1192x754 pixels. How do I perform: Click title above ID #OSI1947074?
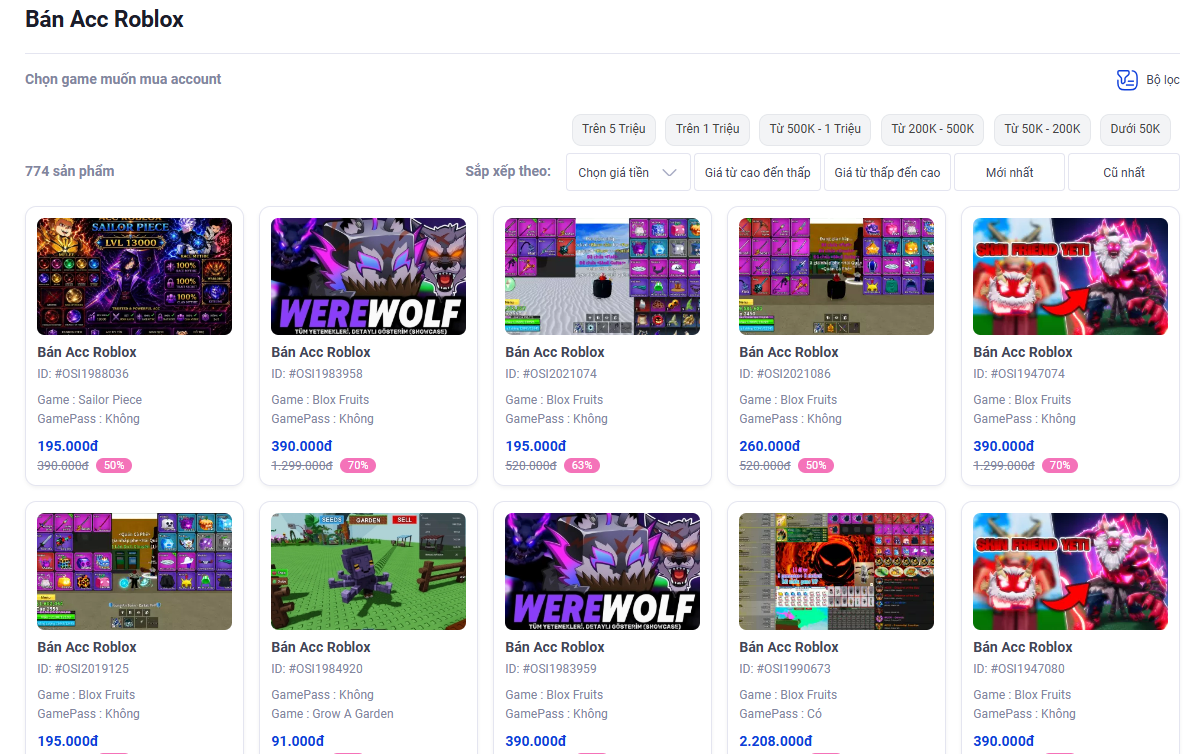(x=1022, y=352)
